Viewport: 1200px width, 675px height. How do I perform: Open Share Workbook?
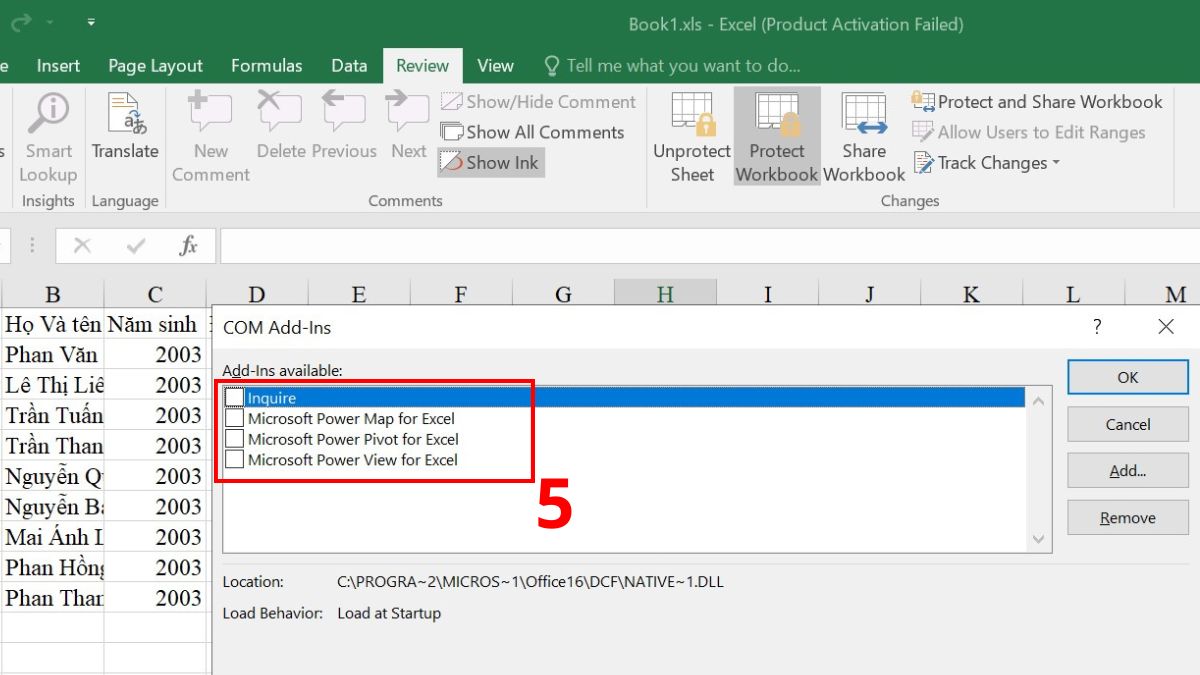click(863, 135)
